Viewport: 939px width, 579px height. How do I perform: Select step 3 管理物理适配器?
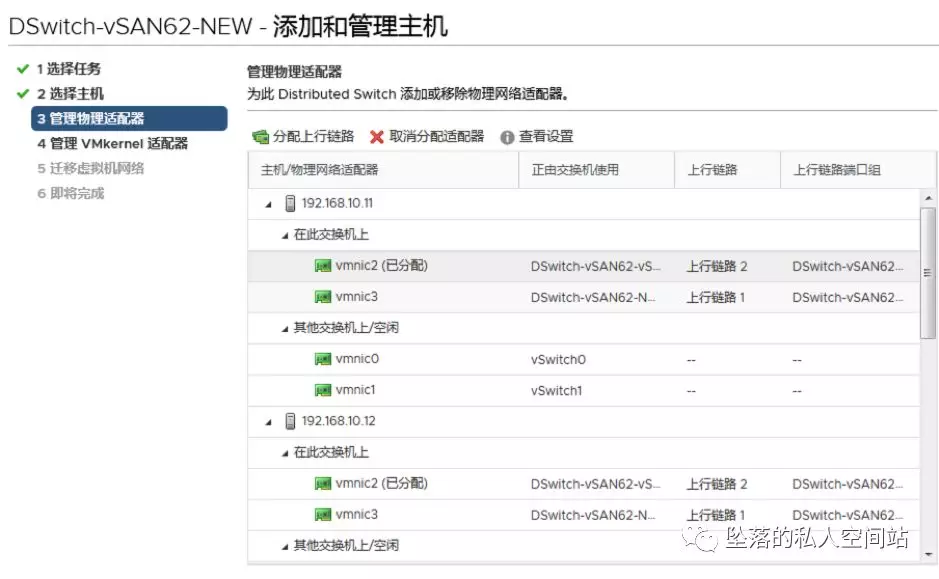[129, 119]
